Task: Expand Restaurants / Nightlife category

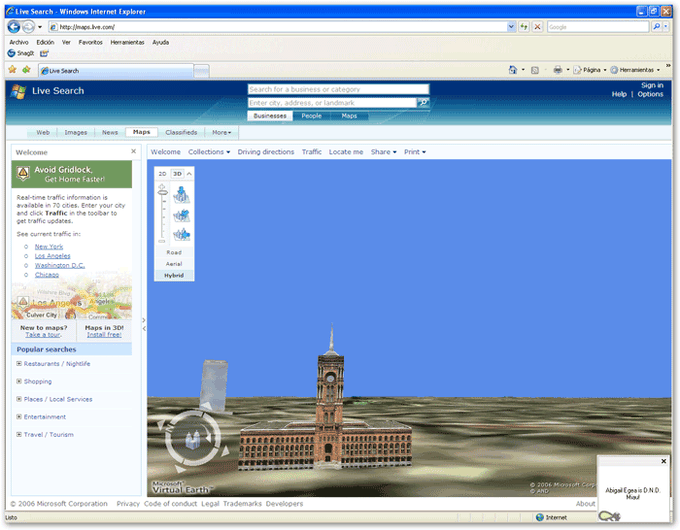Action: [19, 363]
